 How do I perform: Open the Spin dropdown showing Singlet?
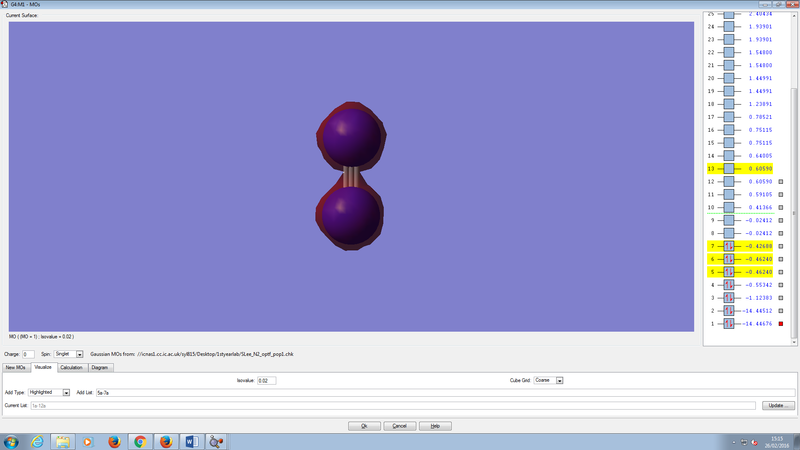80,354
